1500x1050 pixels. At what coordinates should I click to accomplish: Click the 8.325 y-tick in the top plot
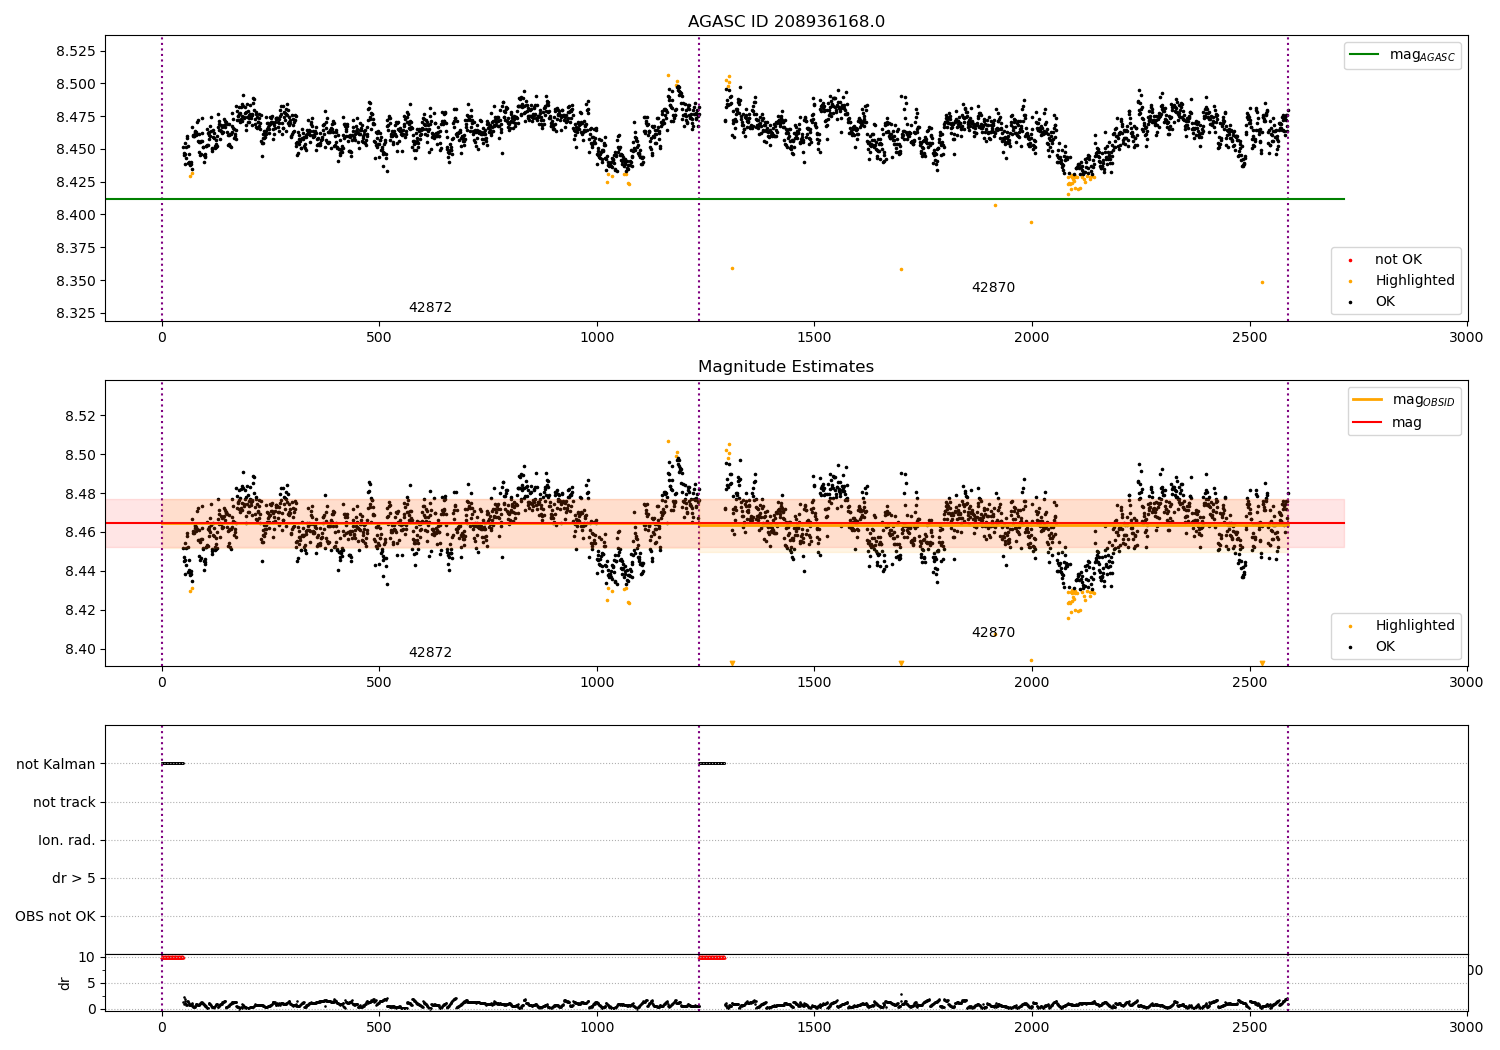[76, 313]
